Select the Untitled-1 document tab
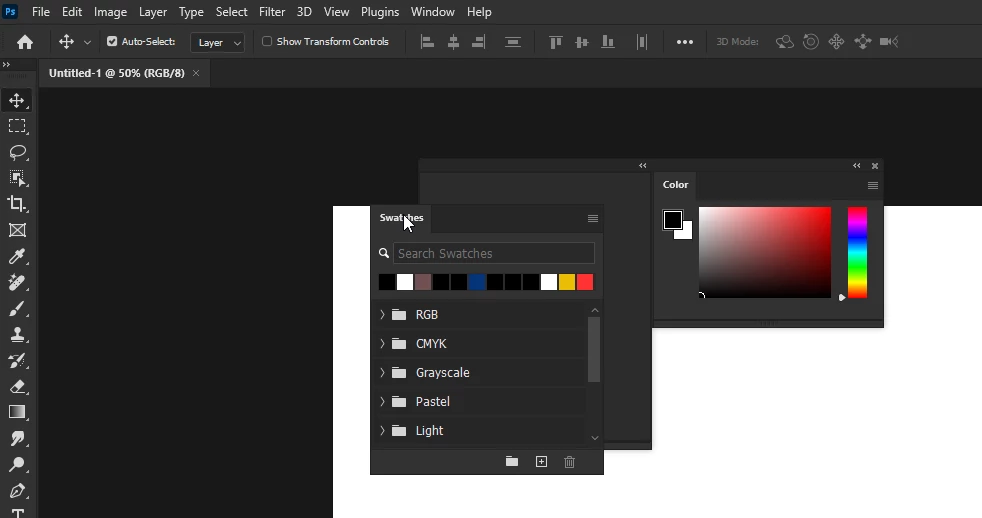Image resolution: width=982 pixels, height=518 pixels. pos(116,73)
